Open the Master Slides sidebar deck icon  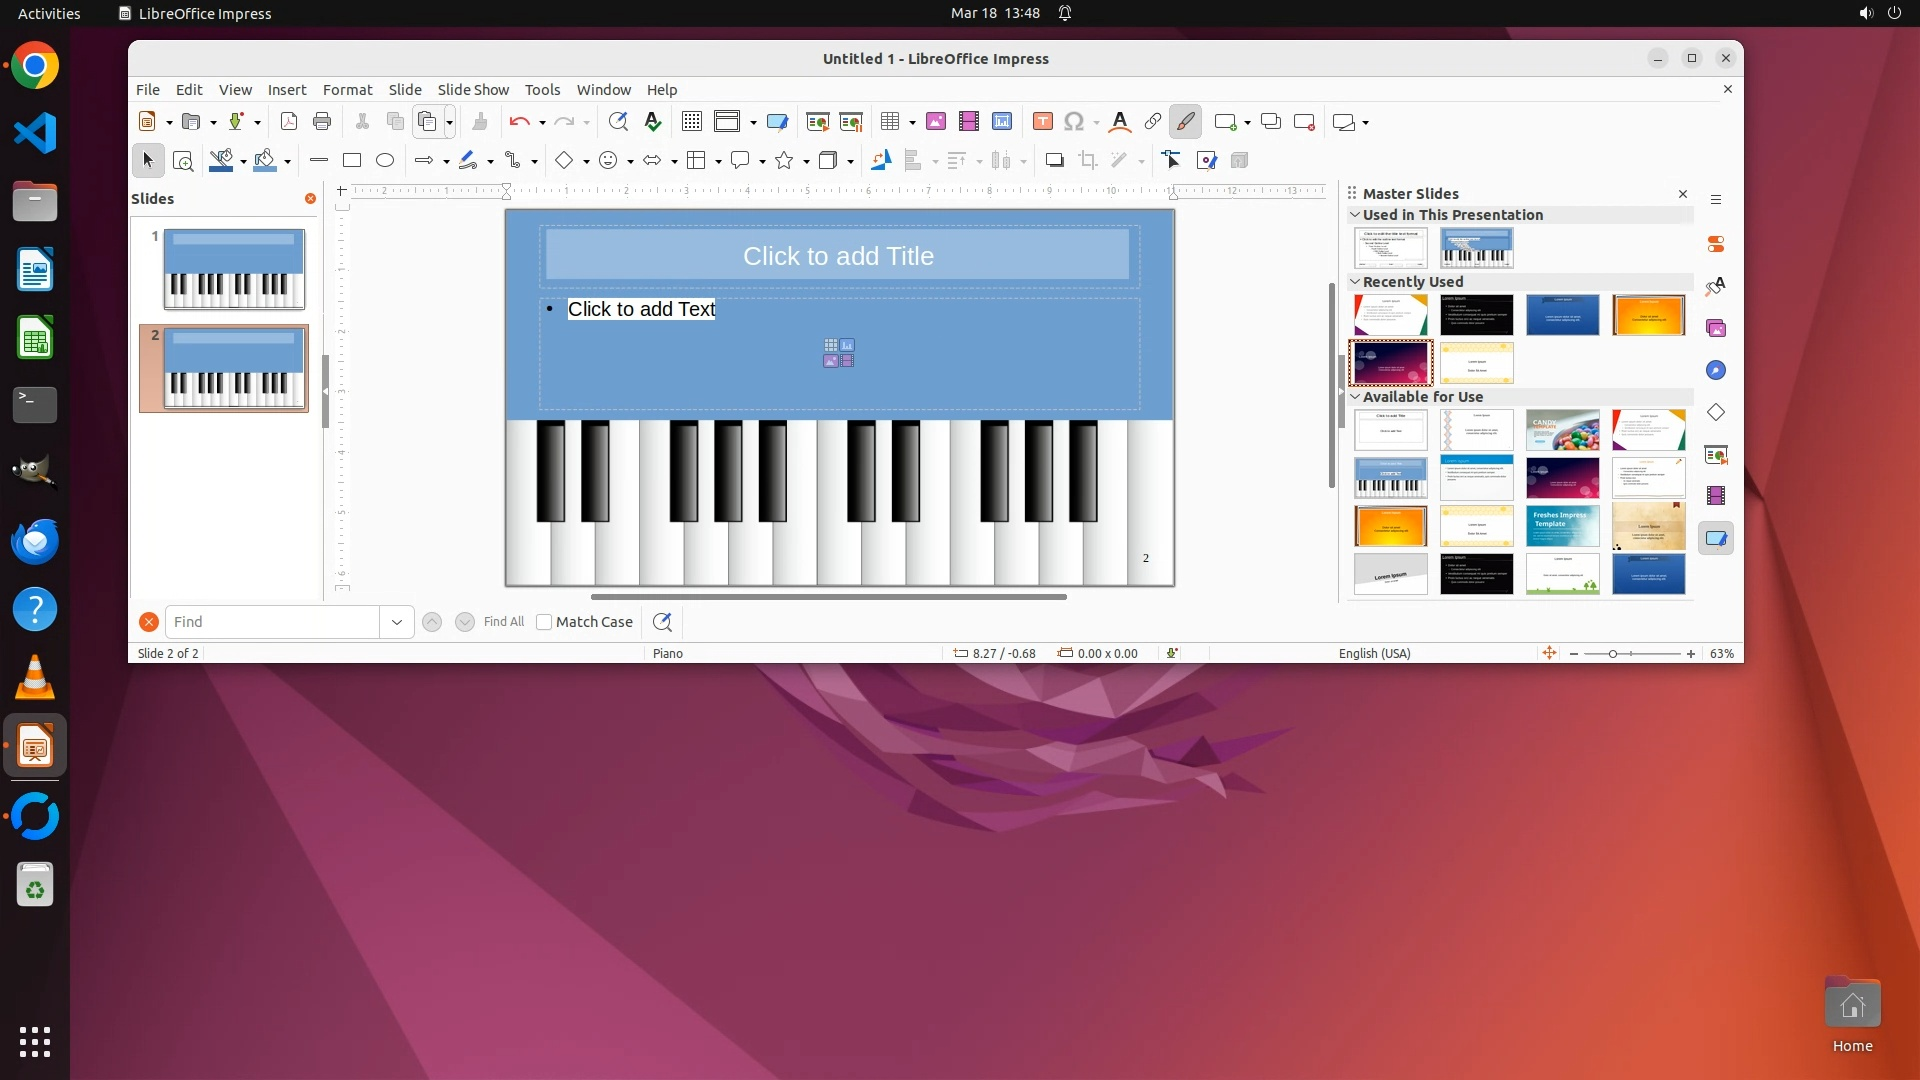tap(1716, 538)
